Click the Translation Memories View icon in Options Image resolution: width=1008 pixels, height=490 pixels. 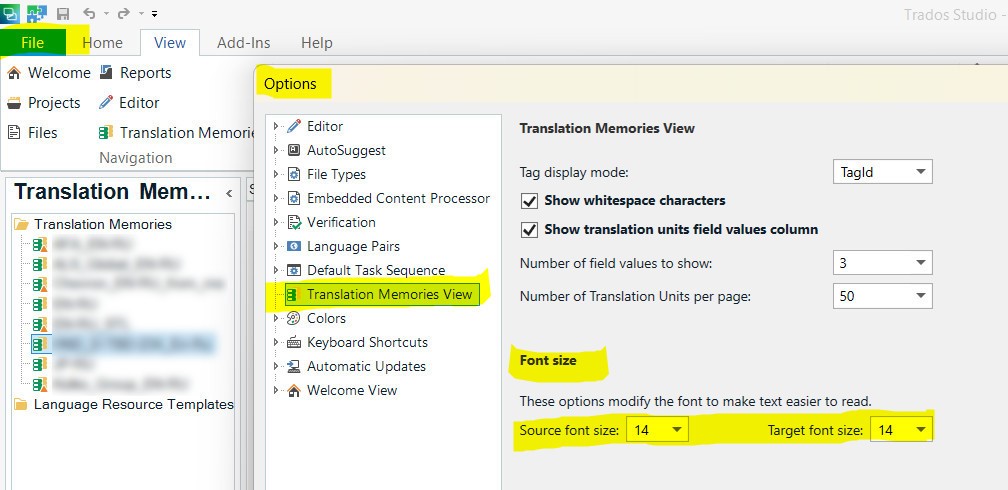click(294, 295)
